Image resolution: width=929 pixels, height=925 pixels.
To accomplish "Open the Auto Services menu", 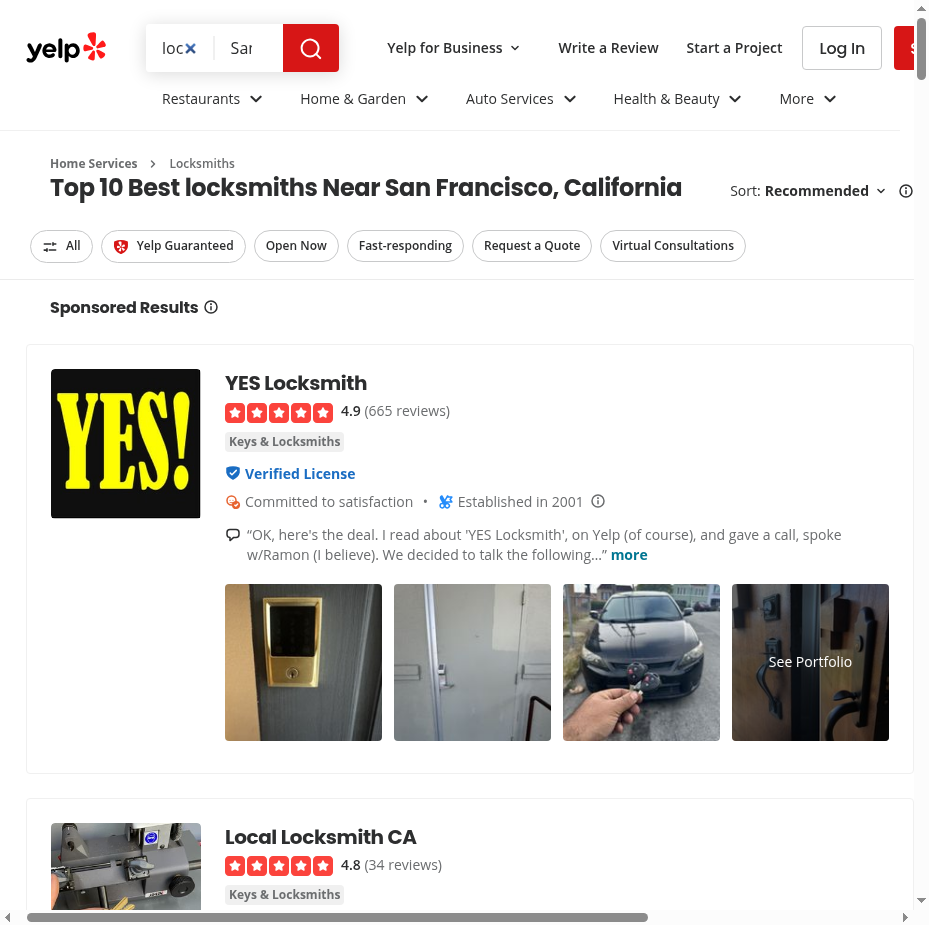I will (x=521, y=99).
